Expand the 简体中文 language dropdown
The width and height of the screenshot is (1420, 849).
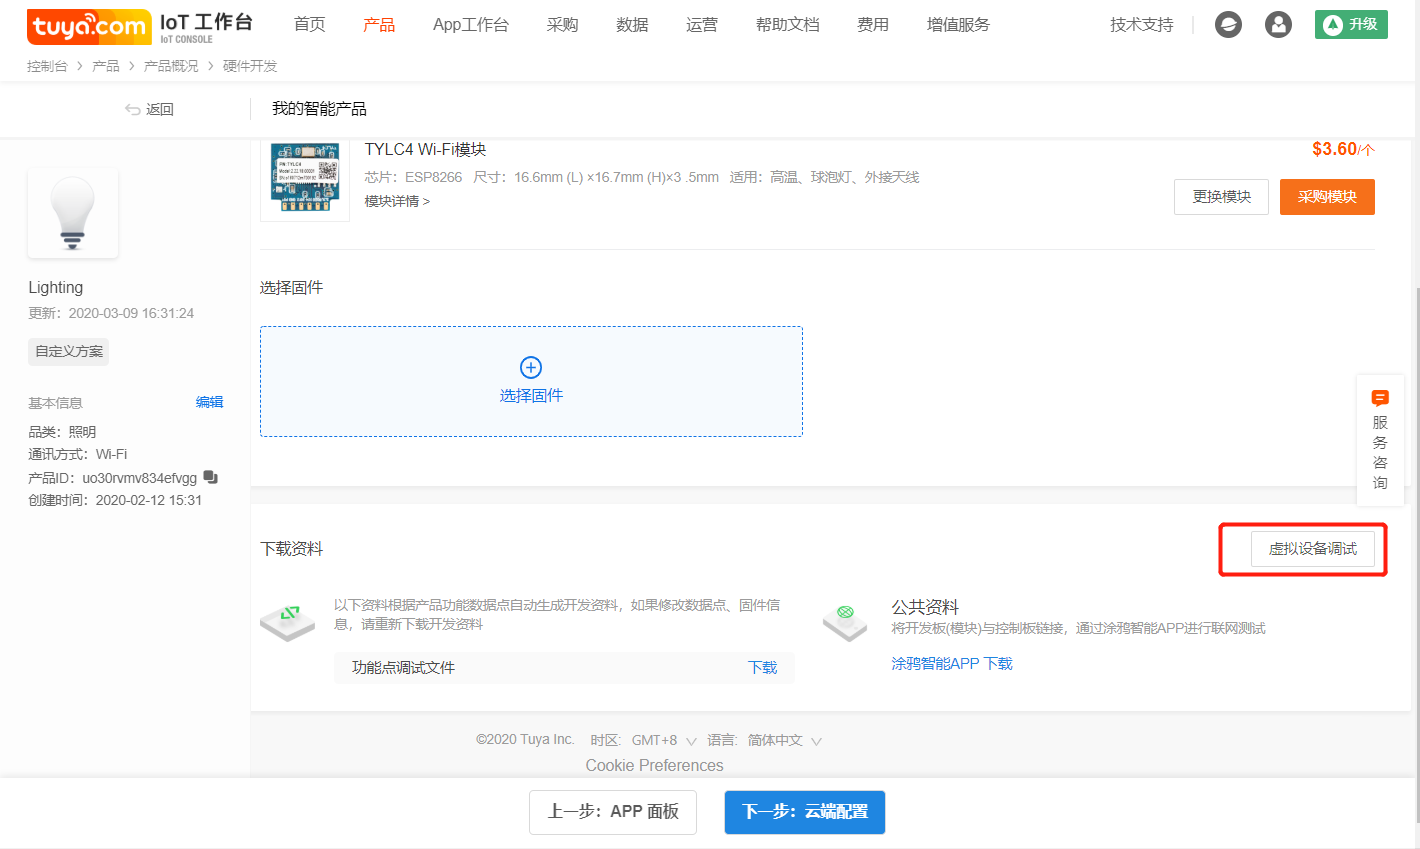coord(816,741)
